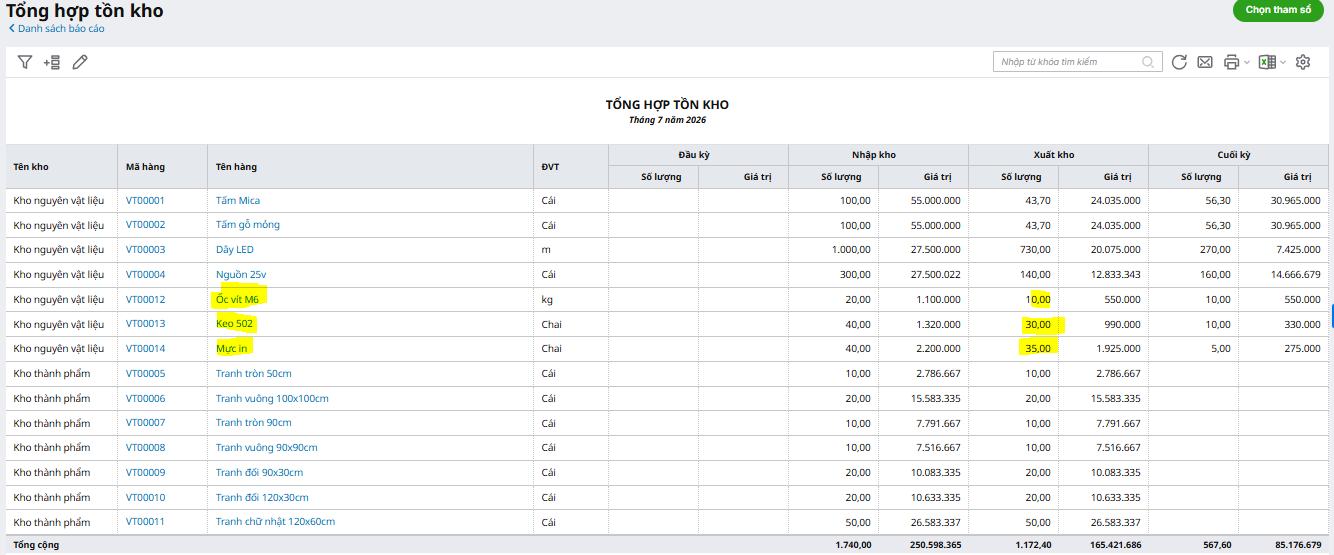Open the filter funnel icon

click(x=25, y=62)
